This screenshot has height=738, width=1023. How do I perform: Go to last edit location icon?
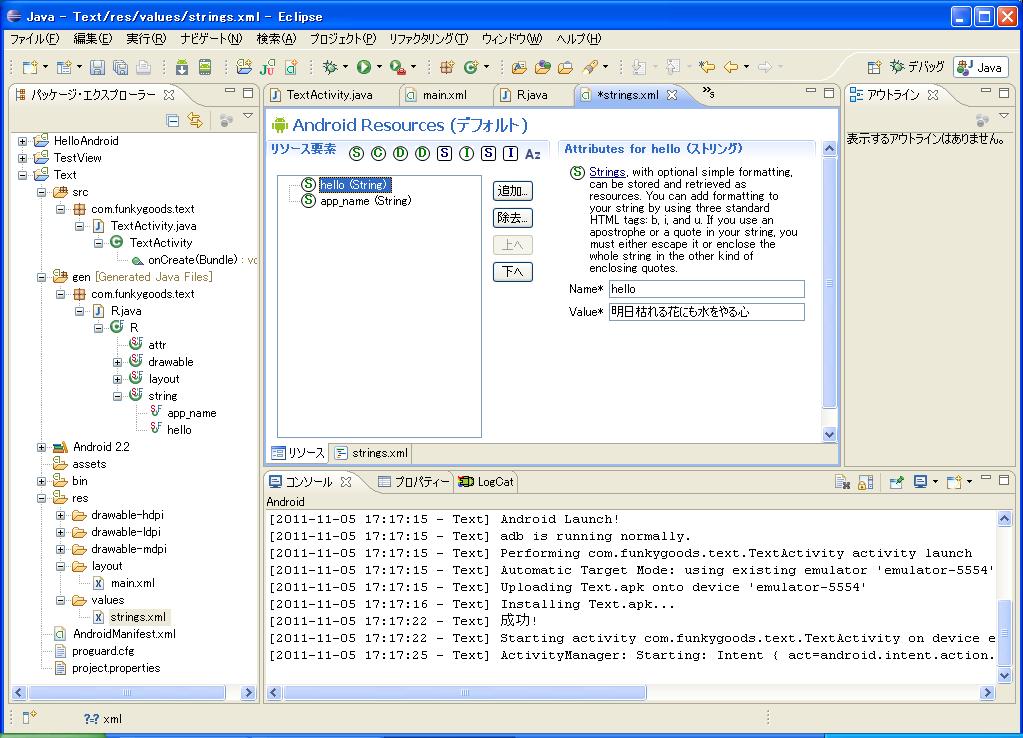pyautogui.click(x=707, y=67)
